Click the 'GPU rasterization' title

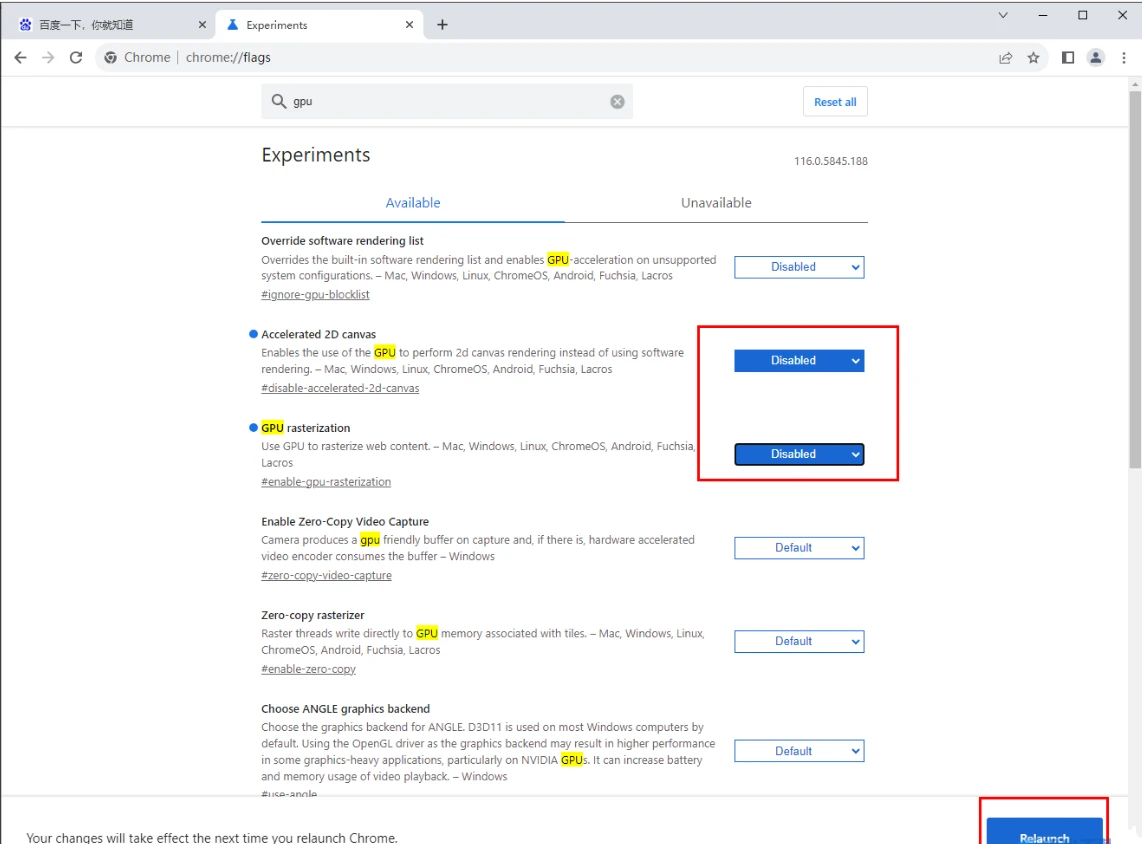306,428
